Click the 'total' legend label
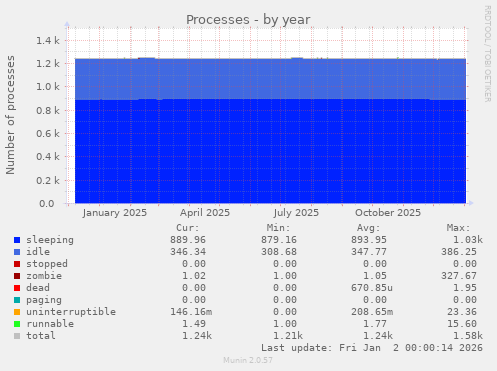 click(41, 336)
